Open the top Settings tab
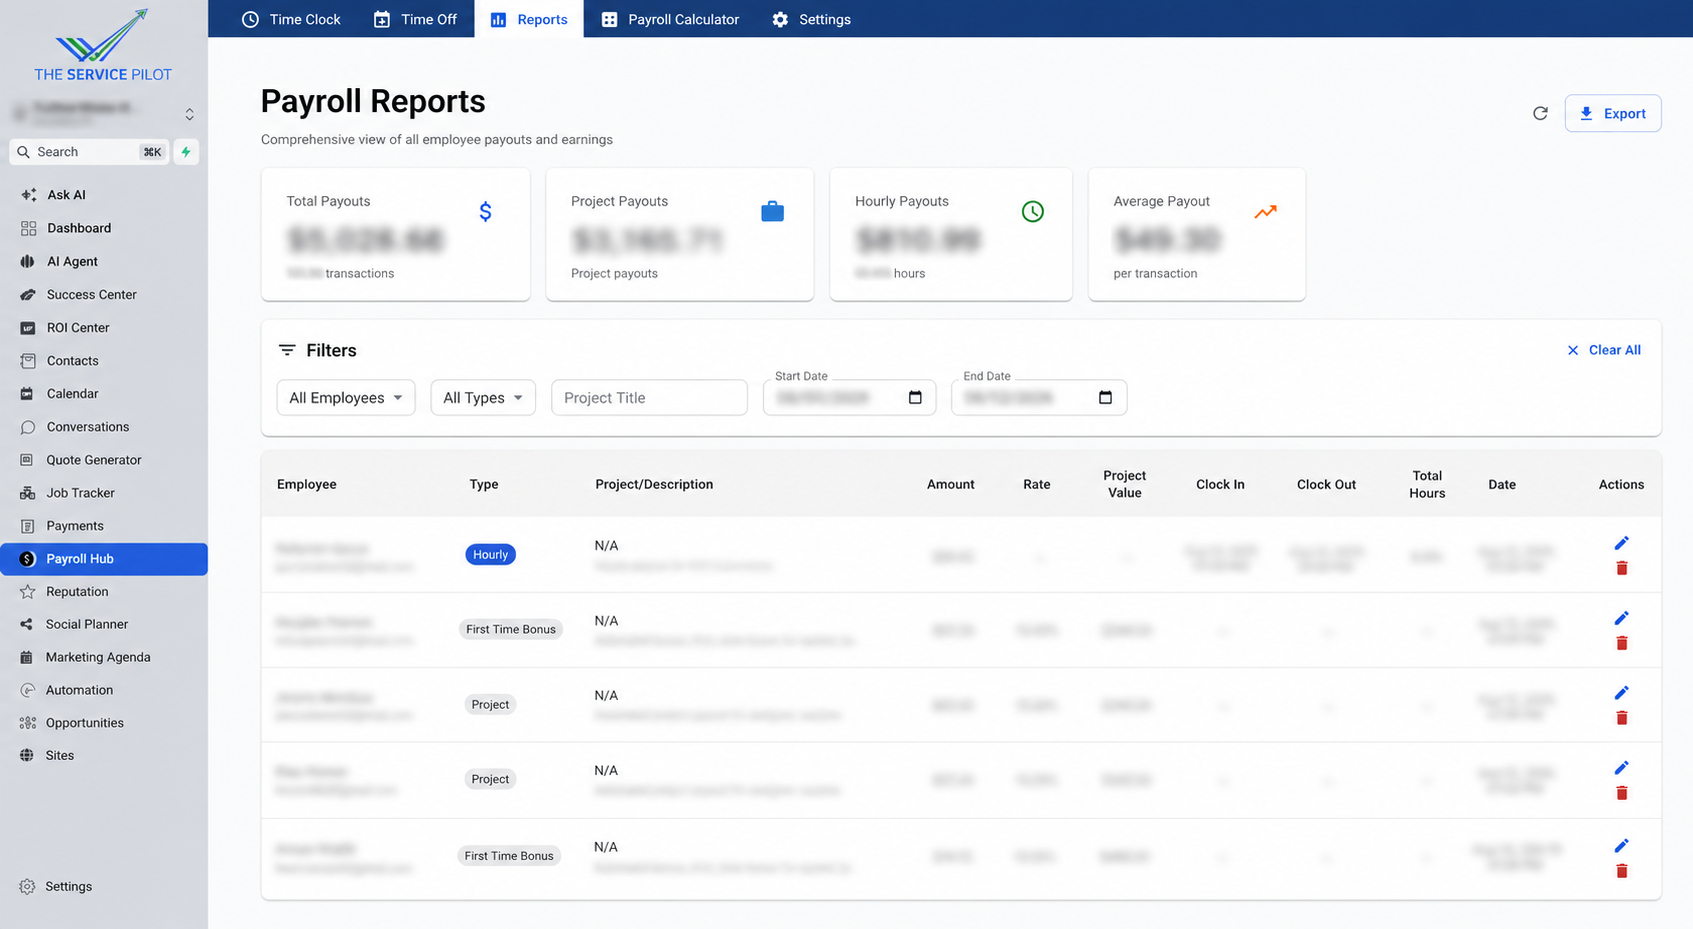Screen dimensions: 1693x929 [x=811, y=19]
